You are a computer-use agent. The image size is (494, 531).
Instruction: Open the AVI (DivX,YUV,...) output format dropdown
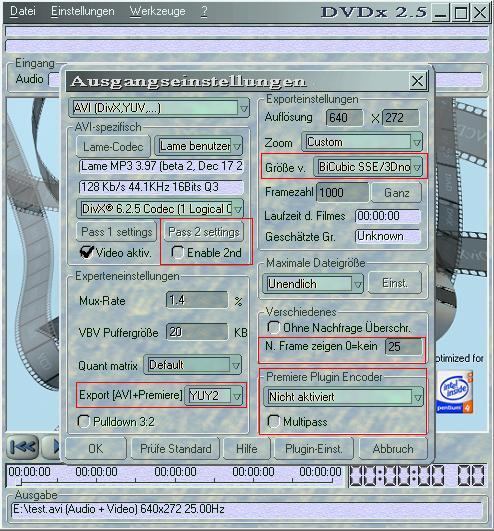[159, 108]
